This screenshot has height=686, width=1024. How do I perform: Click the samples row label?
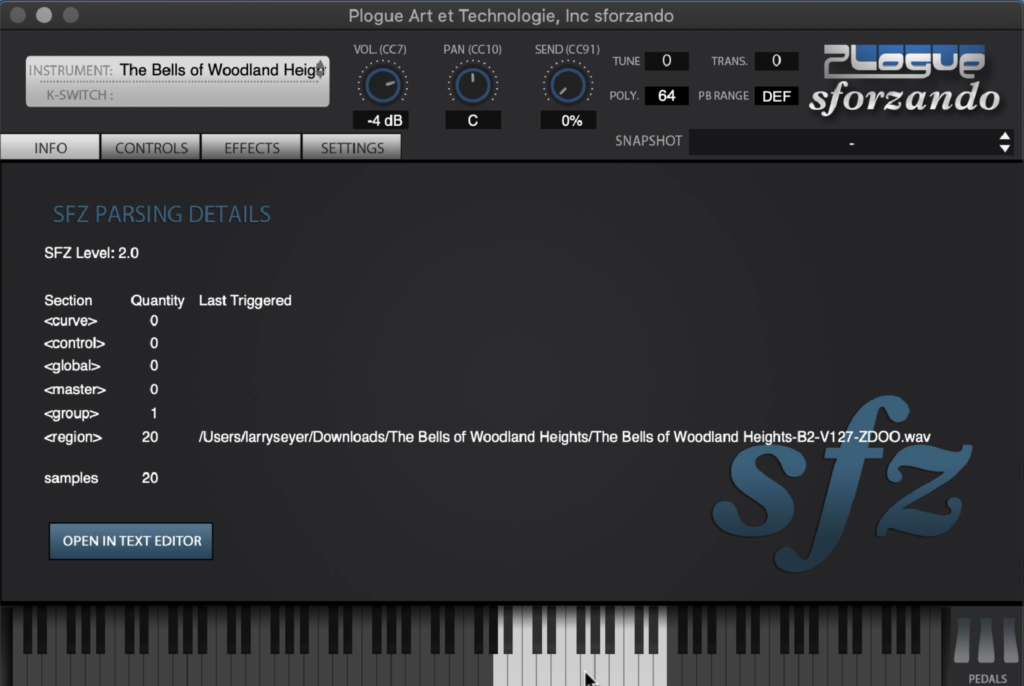tap(71, 478)
